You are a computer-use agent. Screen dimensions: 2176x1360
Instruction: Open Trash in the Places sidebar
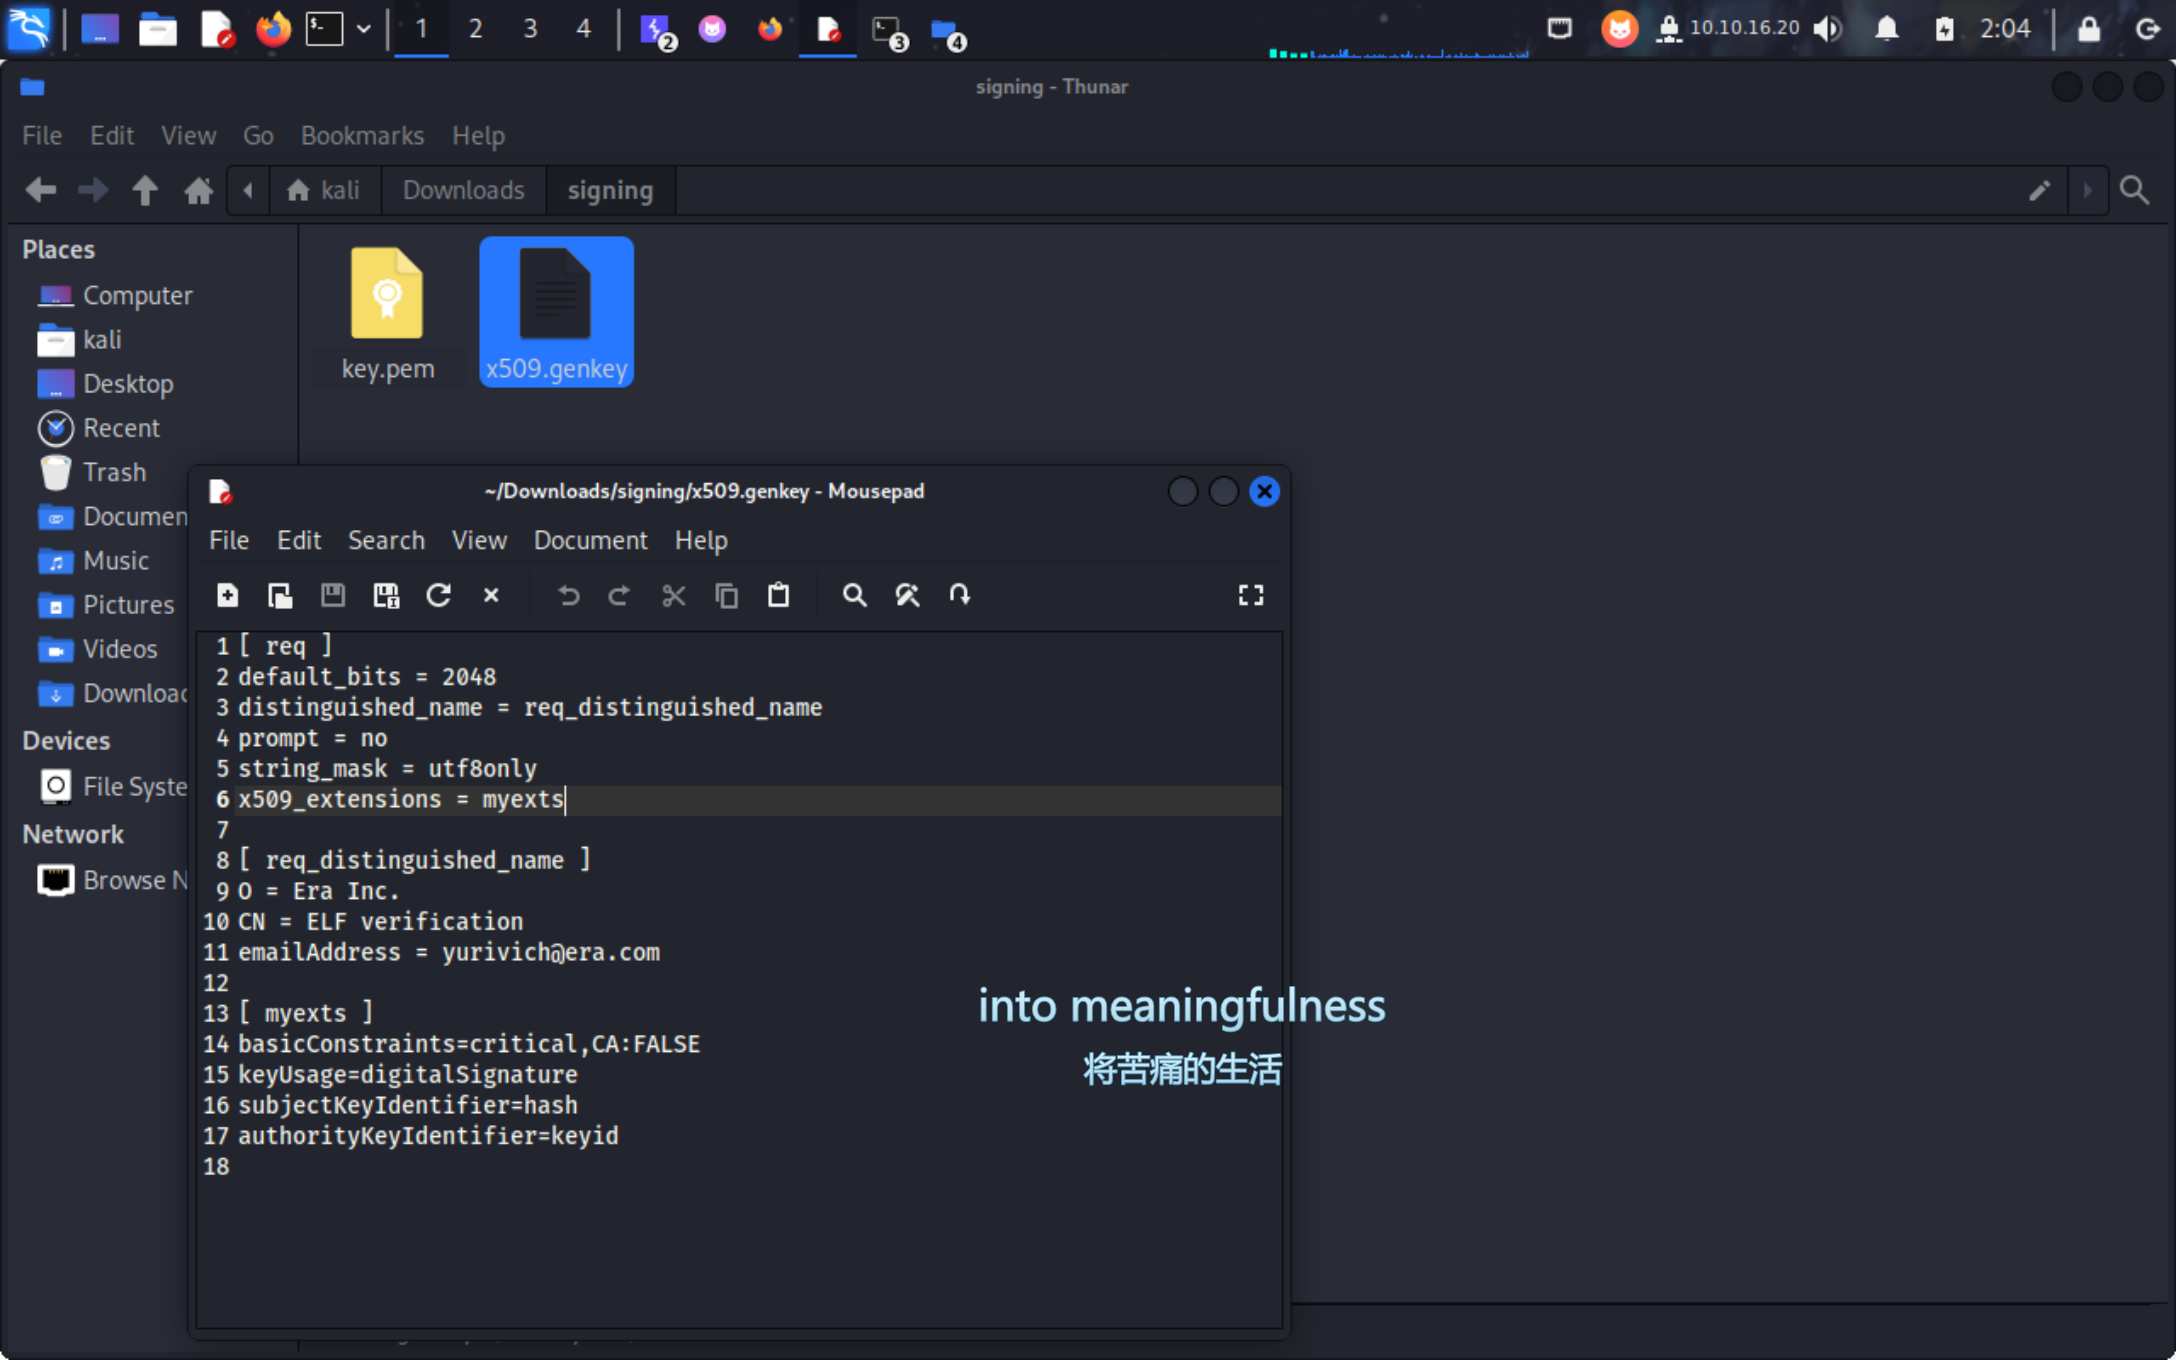(114, 472)
